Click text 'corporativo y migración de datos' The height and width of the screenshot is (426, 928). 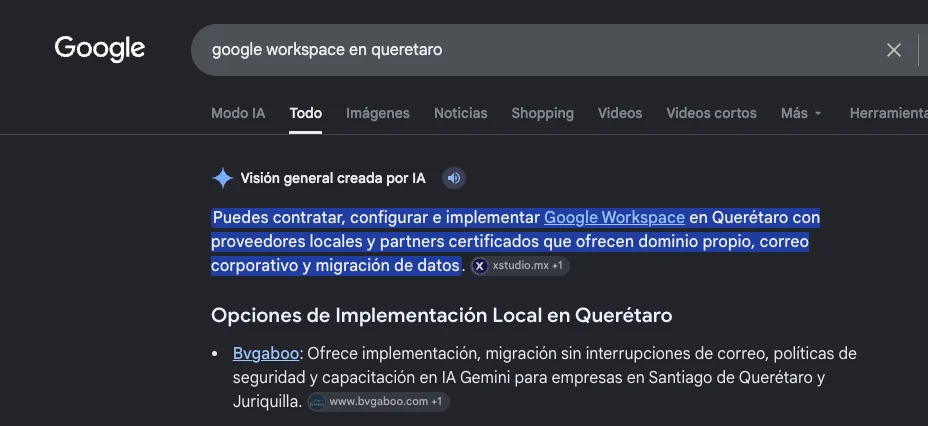coord(335,266)
